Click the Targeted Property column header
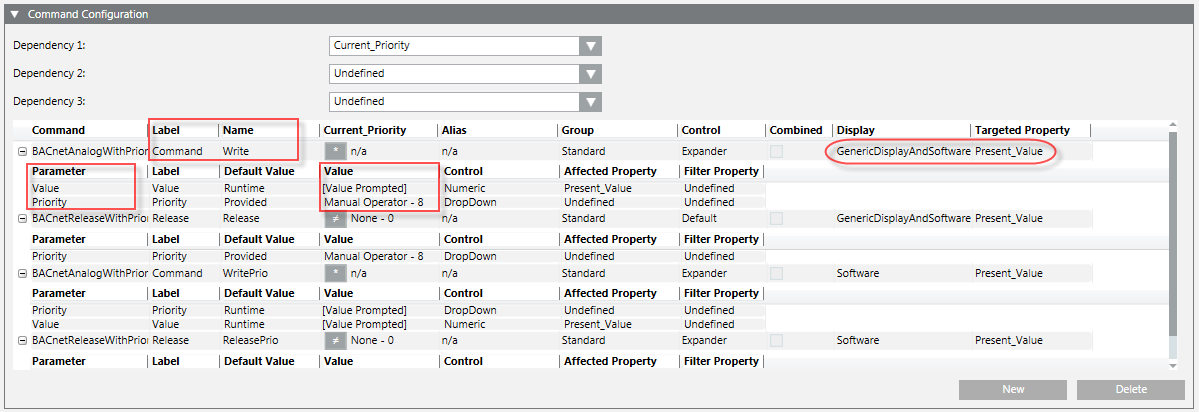The width and height of the screenshot is (1199, 412). coord(1022,130)
